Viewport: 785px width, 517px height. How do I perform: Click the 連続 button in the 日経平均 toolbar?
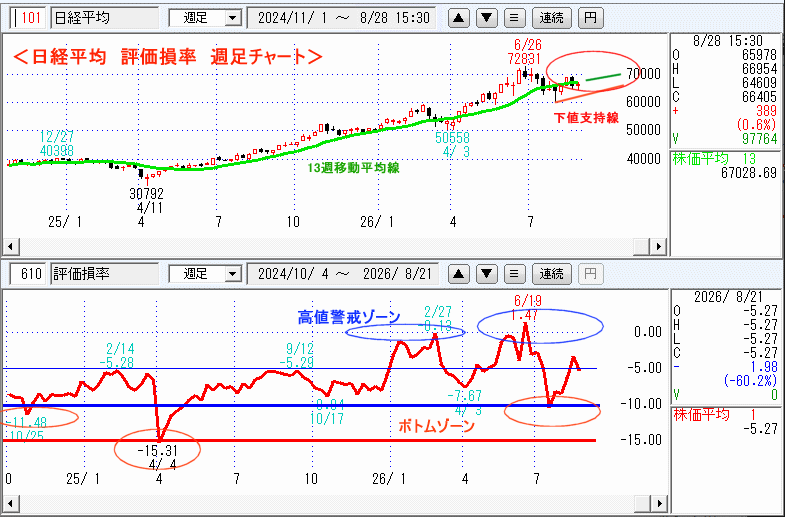click(x=551, y=19)
